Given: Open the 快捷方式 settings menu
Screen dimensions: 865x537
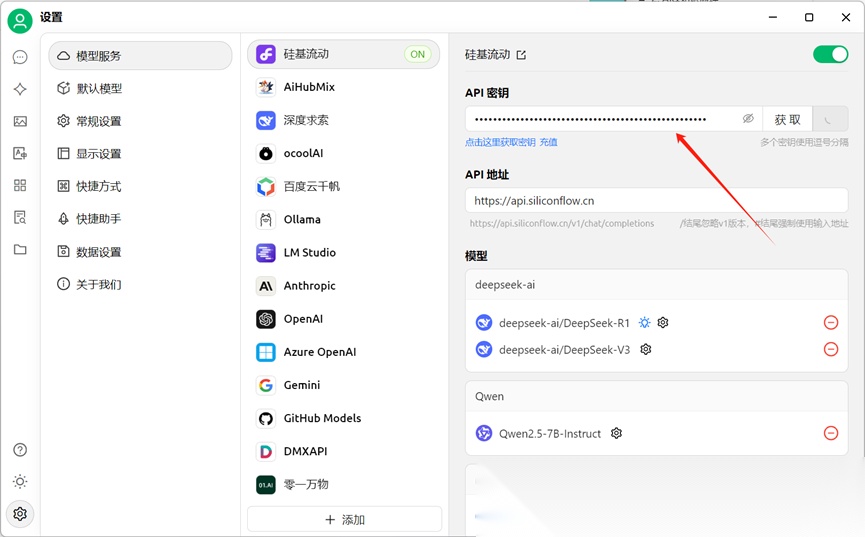Looking at the screenshot, I should tap(140, 186).
